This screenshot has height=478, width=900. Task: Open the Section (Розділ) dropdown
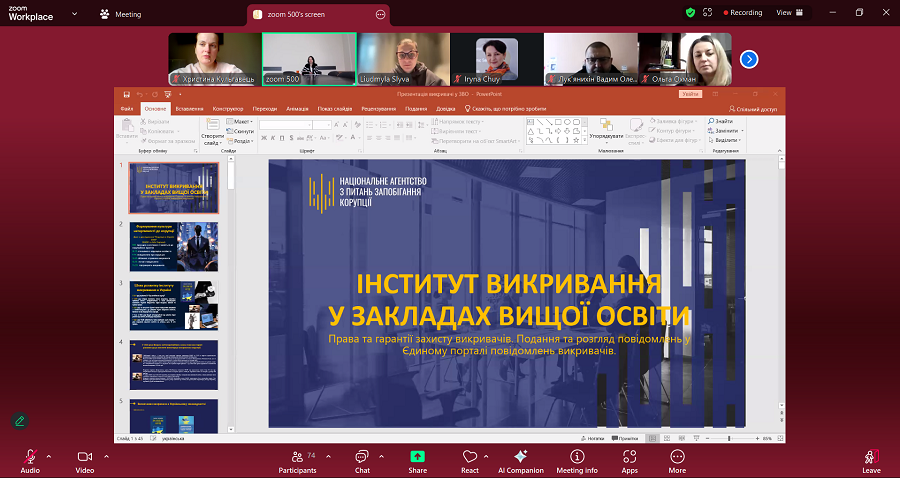pos(240,141)
